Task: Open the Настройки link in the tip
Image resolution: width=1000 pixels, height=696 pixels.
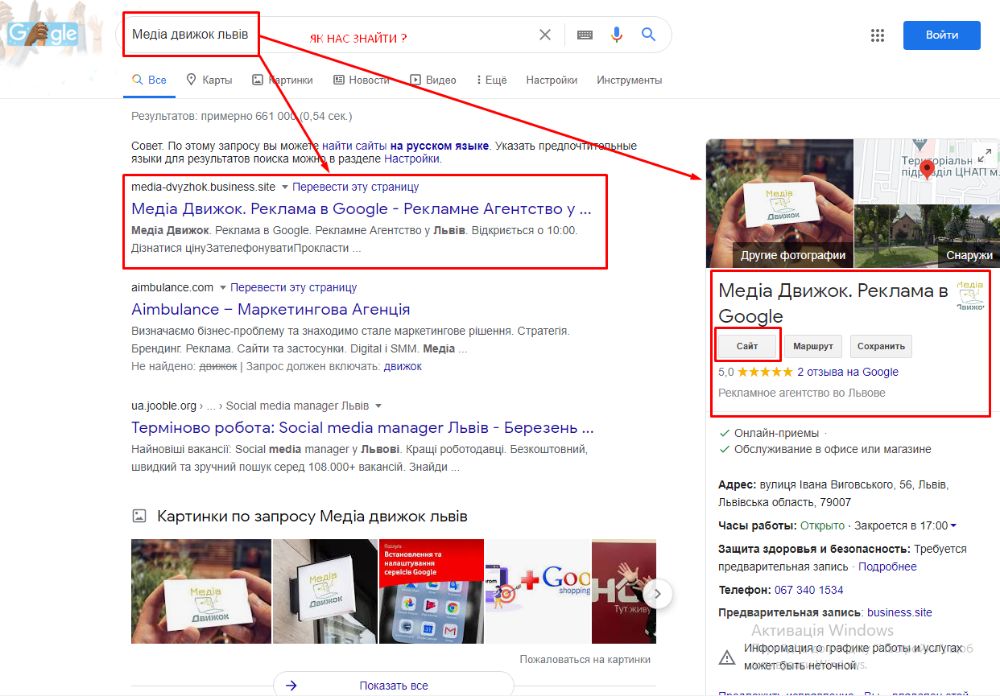Action: pyautogui.click(x=412, y=159)
